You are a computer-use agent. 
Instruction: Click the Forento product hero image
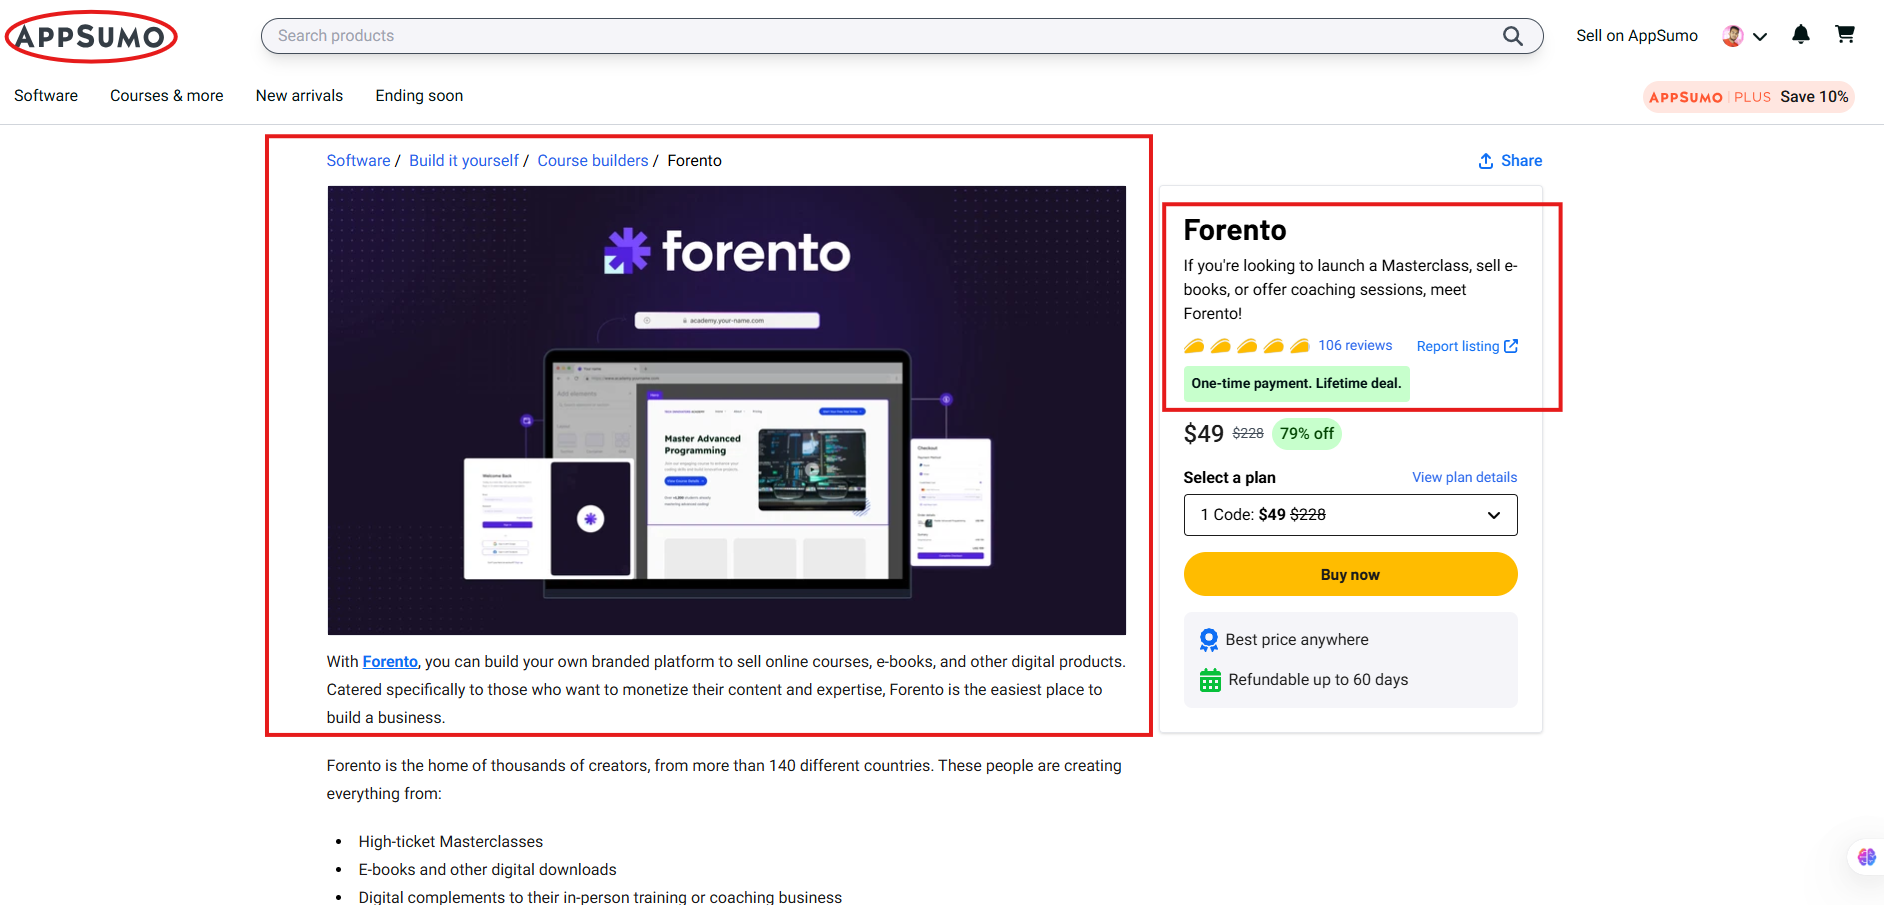[x=726, y=410]
